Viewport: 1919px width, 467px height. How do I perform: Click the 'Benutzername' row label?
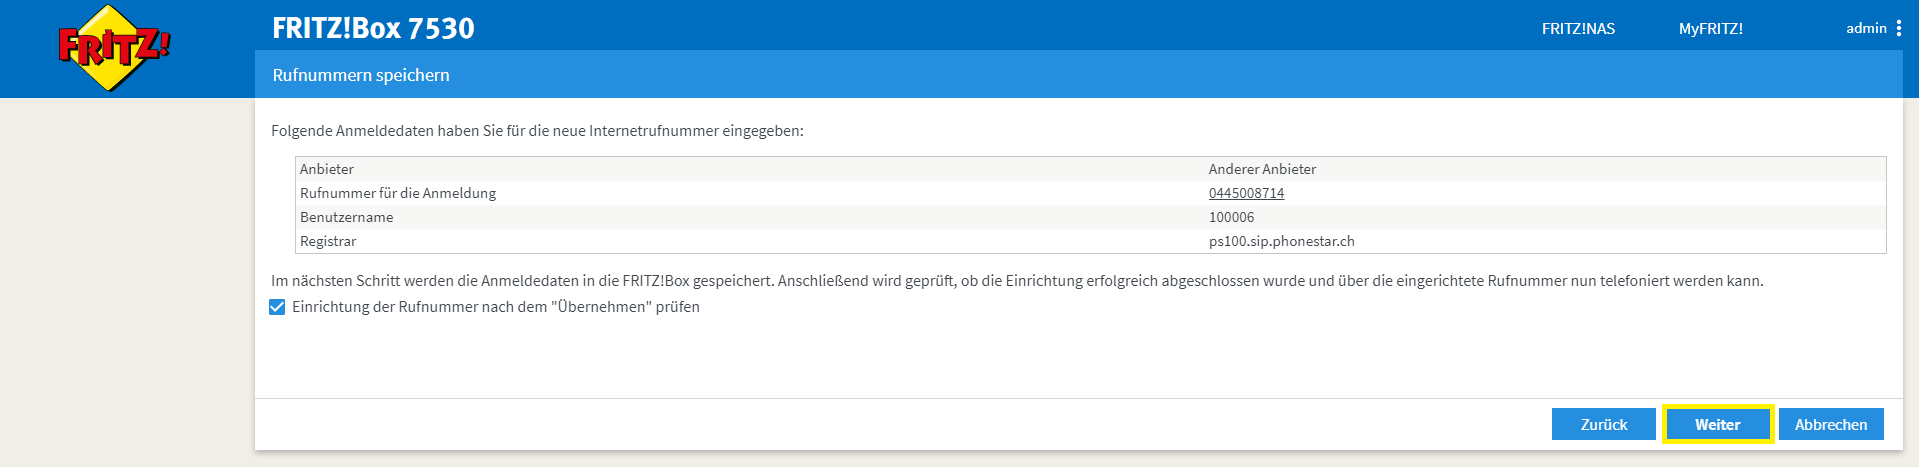[346, 217]
